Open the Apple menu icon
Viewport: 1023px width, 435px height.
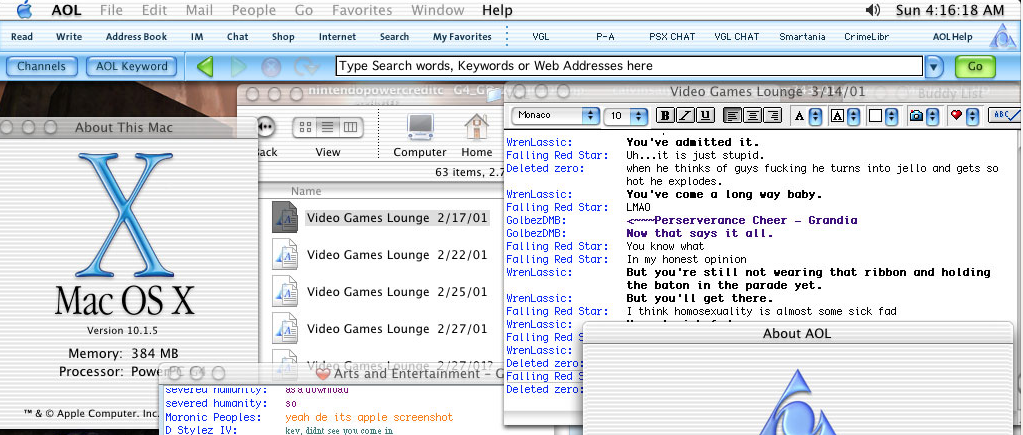(24, 9)
